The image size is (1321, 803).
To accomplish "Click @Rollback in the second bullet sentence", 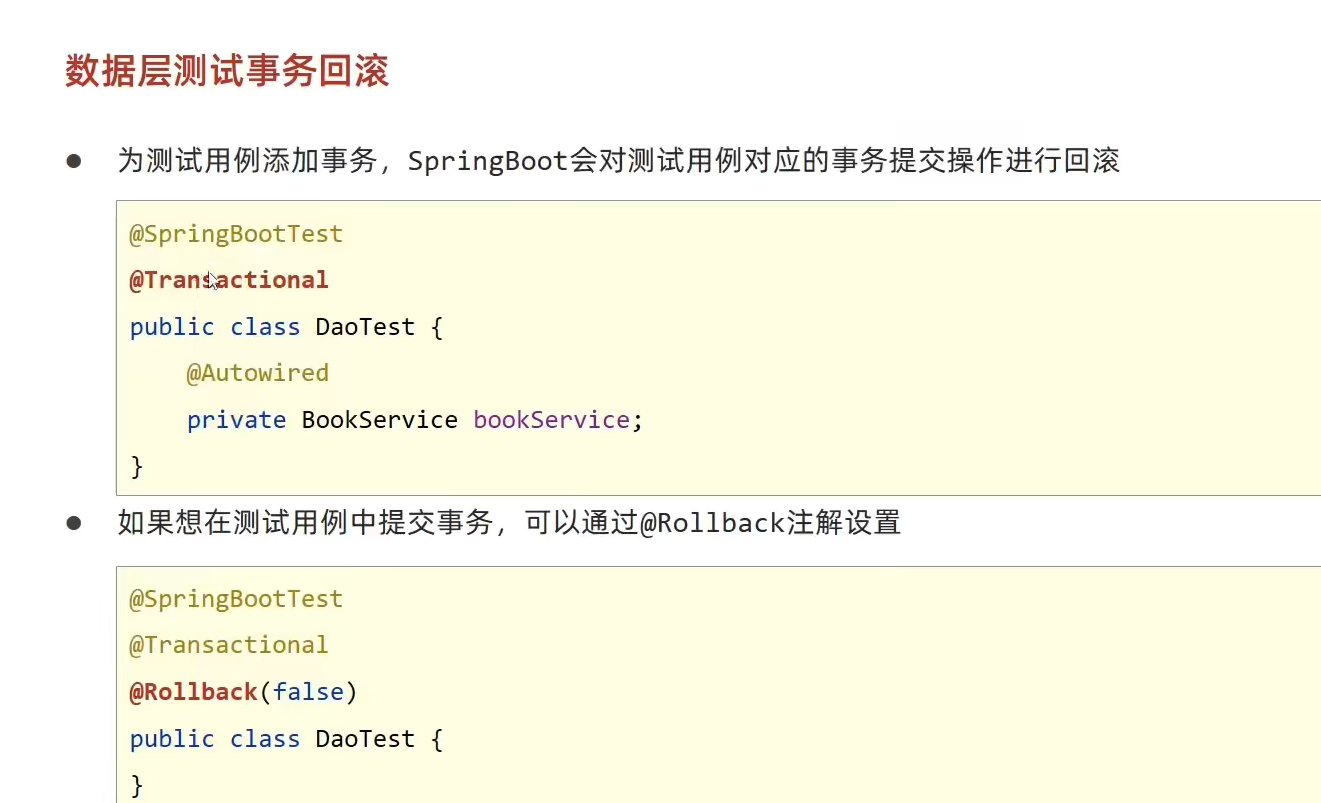I will [x=711, y=523].
